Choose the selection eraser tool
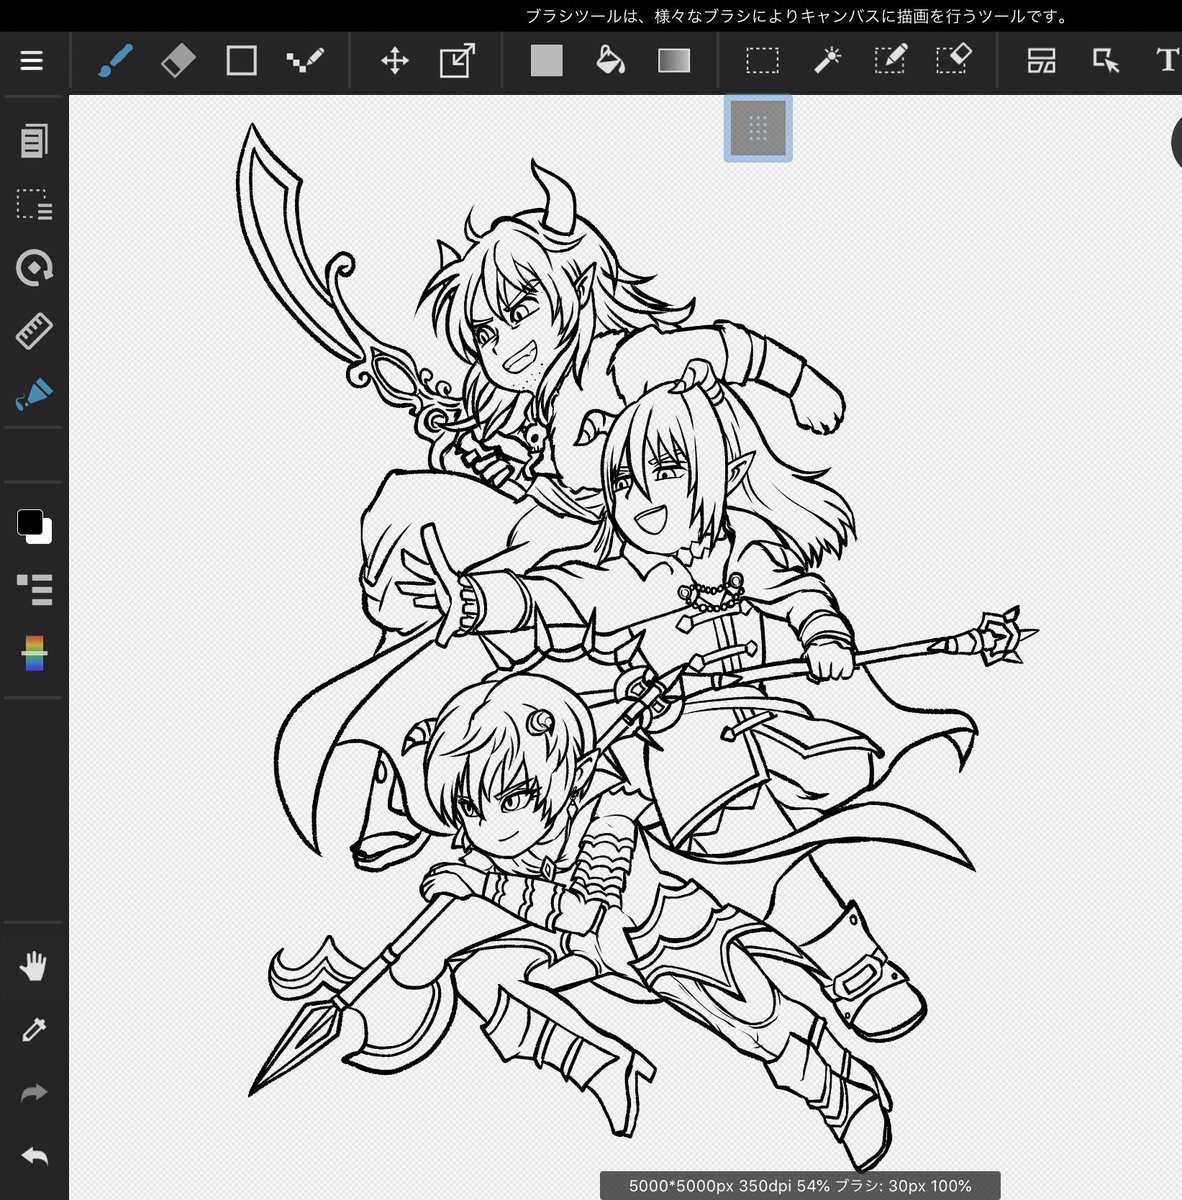1182x1200 pixels. point(953,59)
